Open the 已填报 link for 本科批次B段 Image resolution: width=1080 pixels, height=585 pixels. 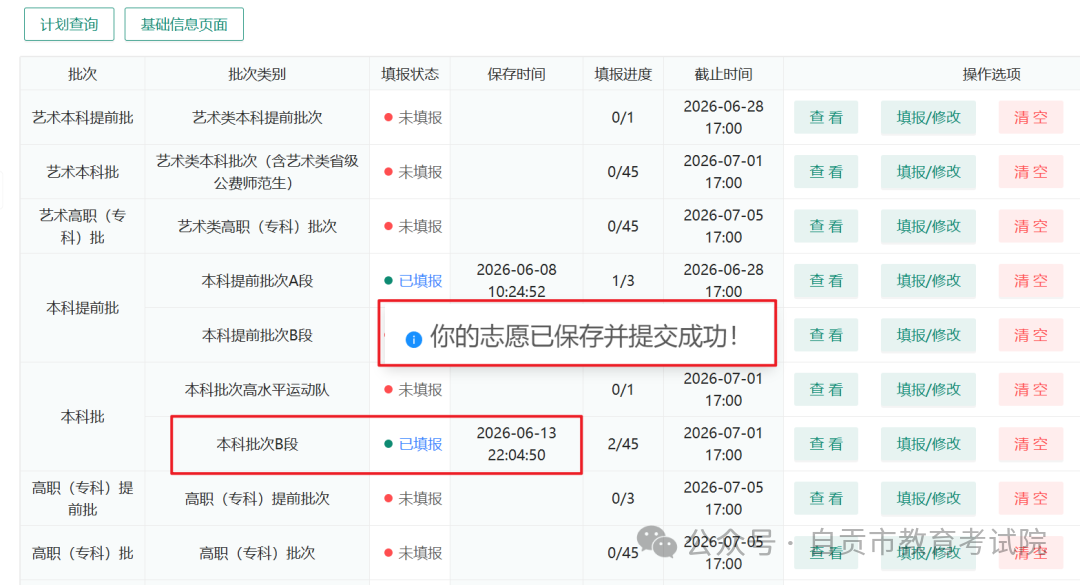(420, 444)
